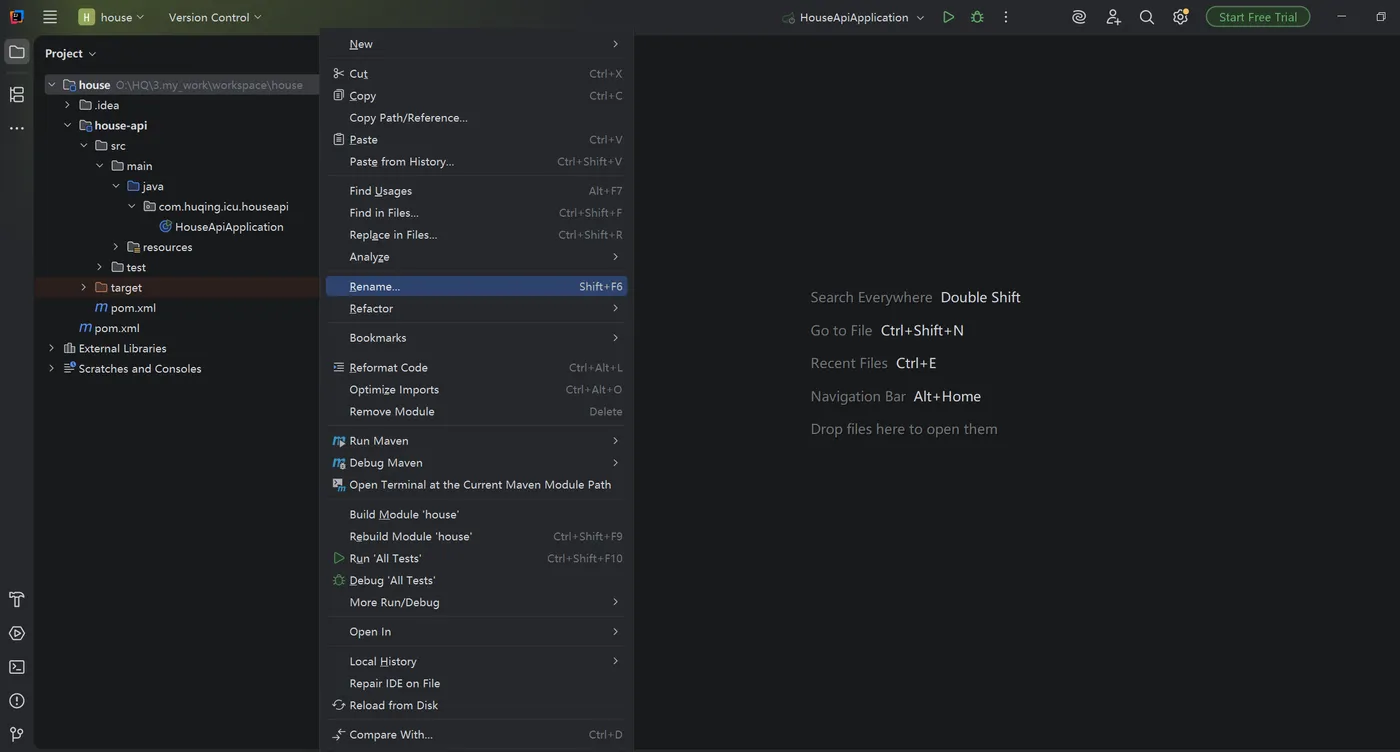Open the main hamburger menu
Screen dimensions: 1400x752
pos(50,17)
